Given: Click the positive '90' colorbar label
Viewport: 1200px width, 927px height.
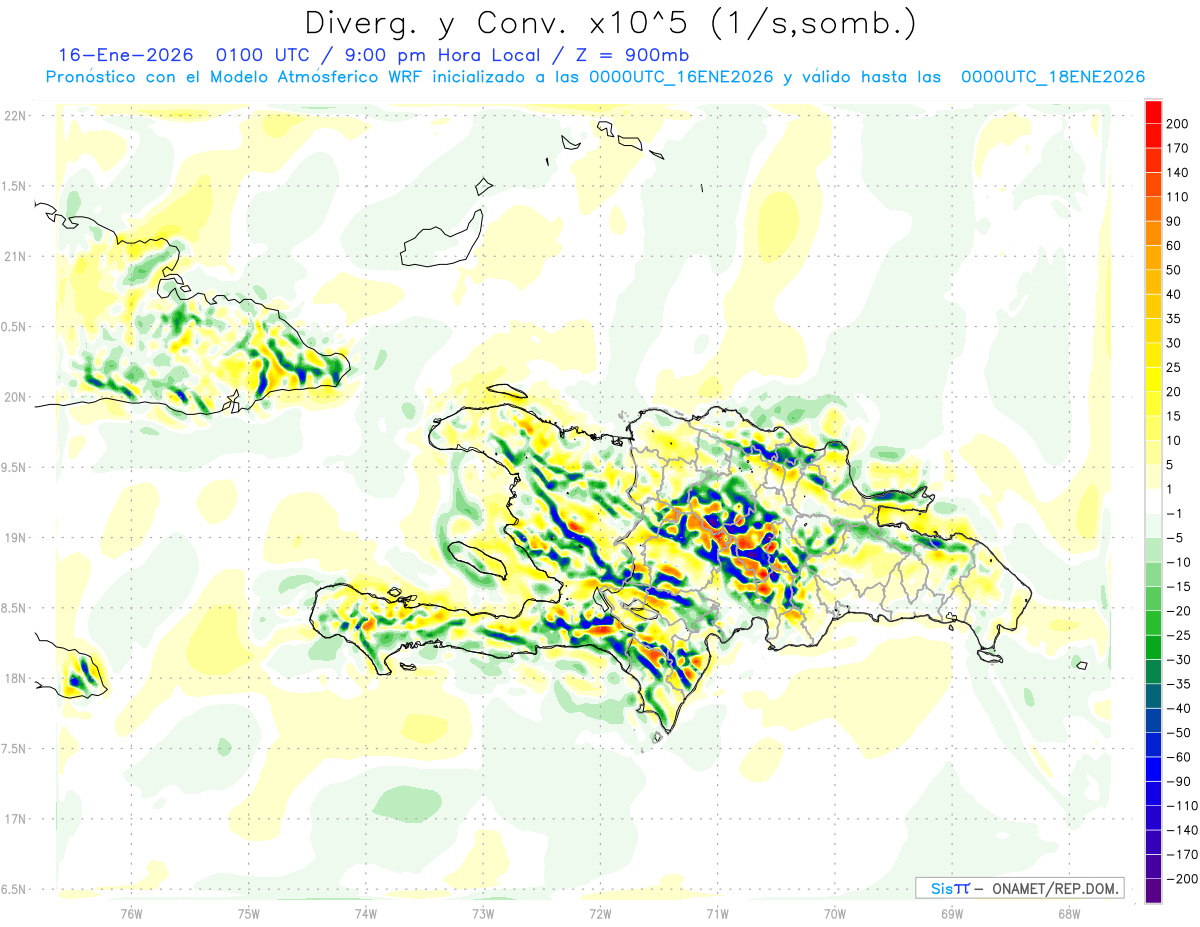Looking at the screenshot, I should (x=1174, y=221).
